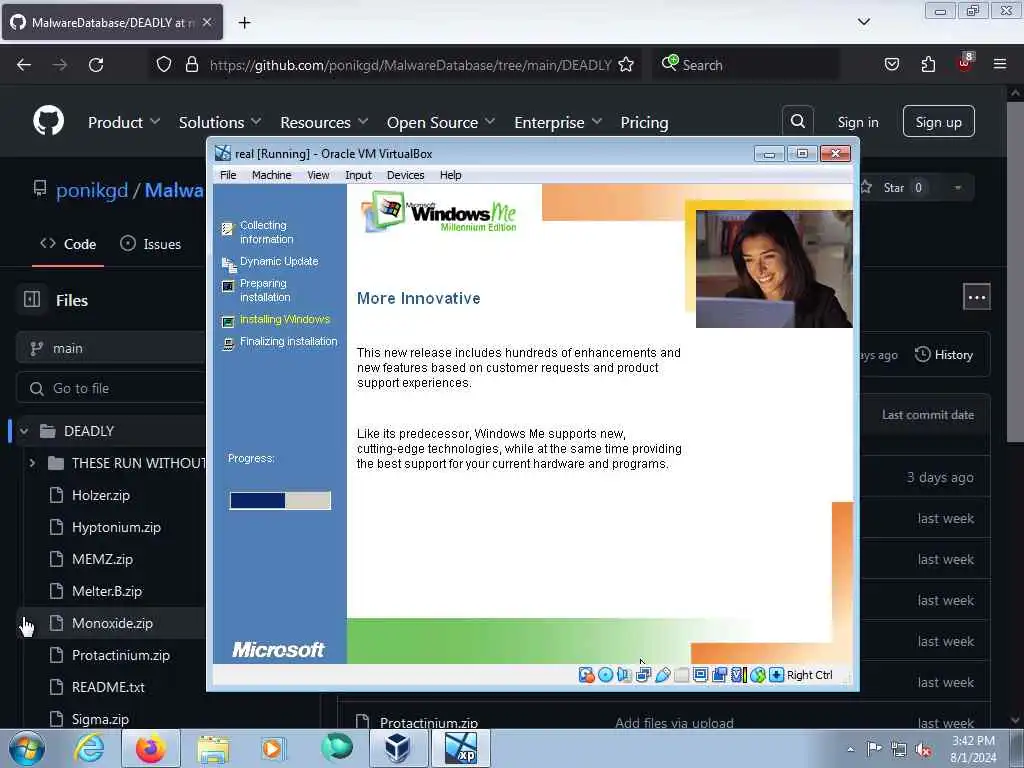Bookmark the page with star icon
1024x768 pixels.
[626, 65]
